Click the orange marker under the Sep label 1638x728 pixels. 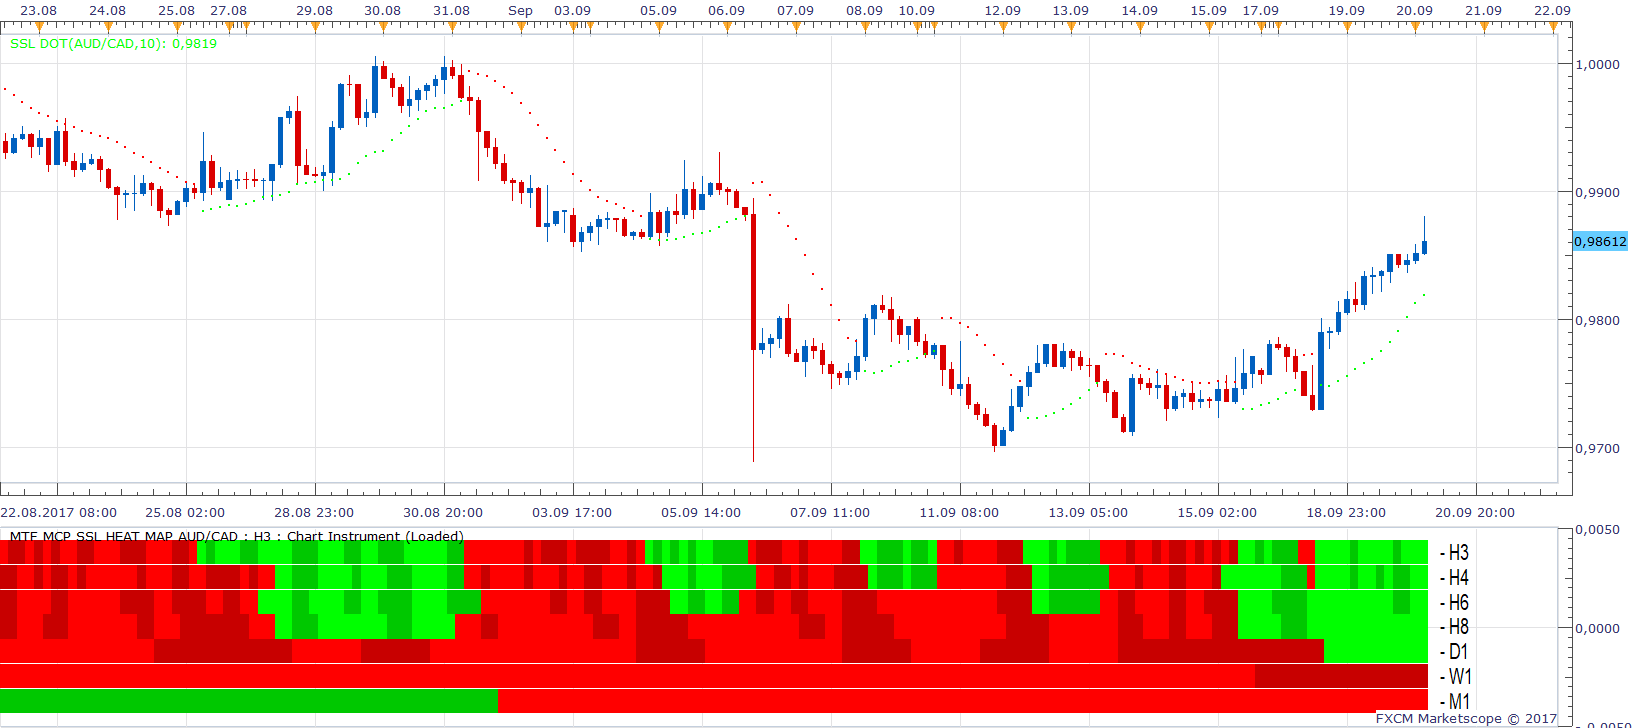click(x=521, y=27)
